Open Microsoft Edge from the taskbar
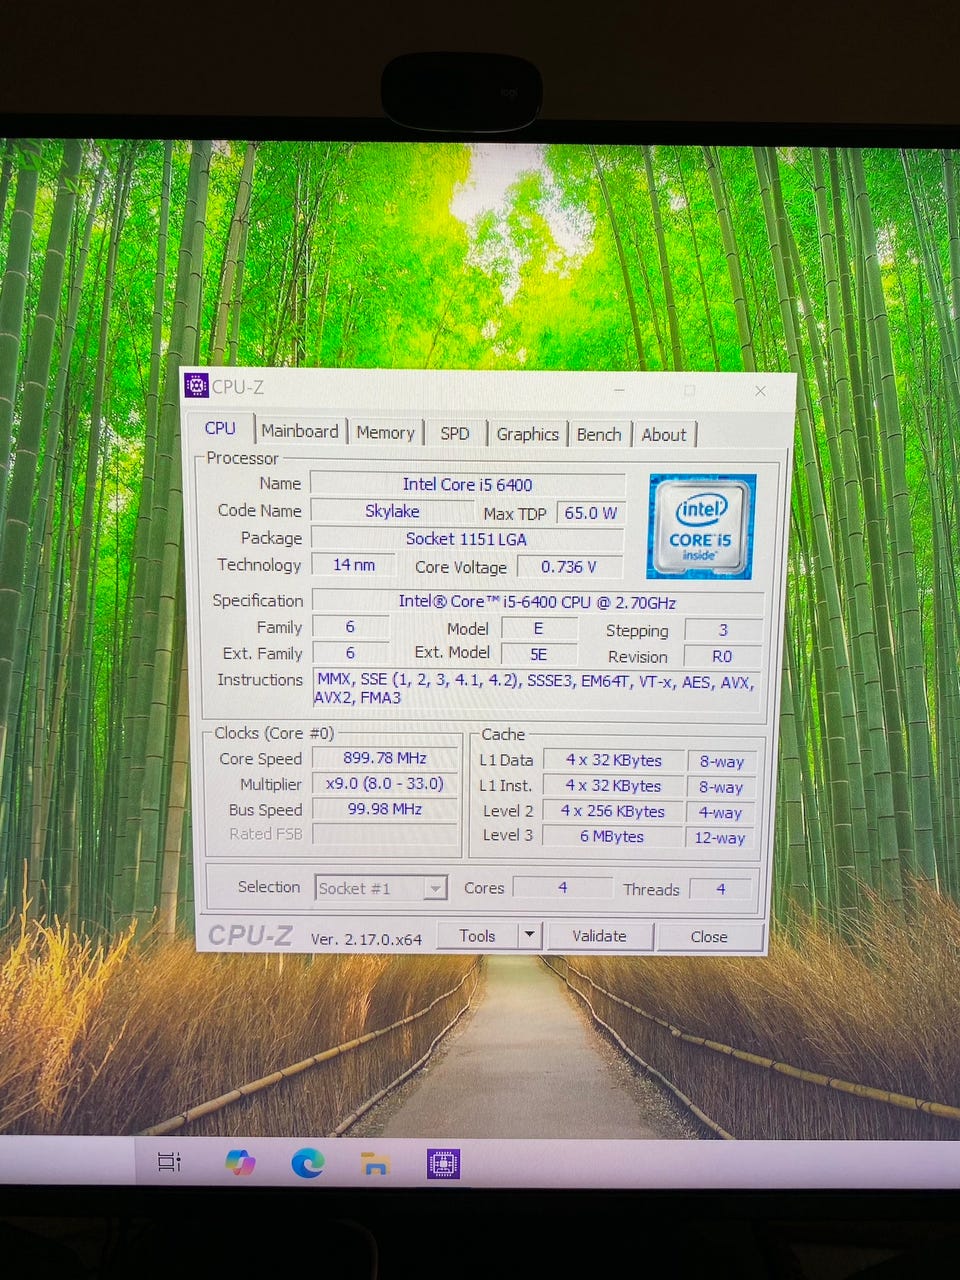Screen dimensions: 960x1280 308,1162
